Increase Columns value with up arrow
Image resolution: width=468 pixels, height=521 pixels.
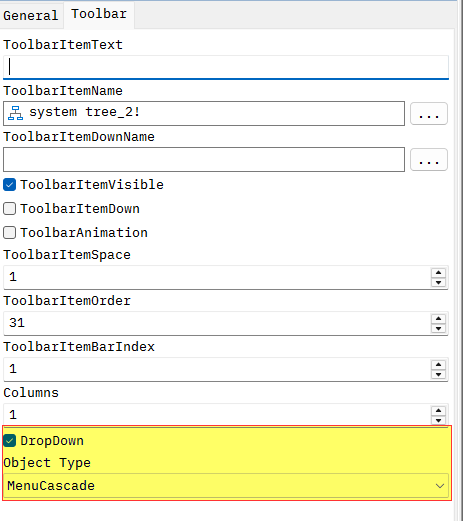click(438, 411)
